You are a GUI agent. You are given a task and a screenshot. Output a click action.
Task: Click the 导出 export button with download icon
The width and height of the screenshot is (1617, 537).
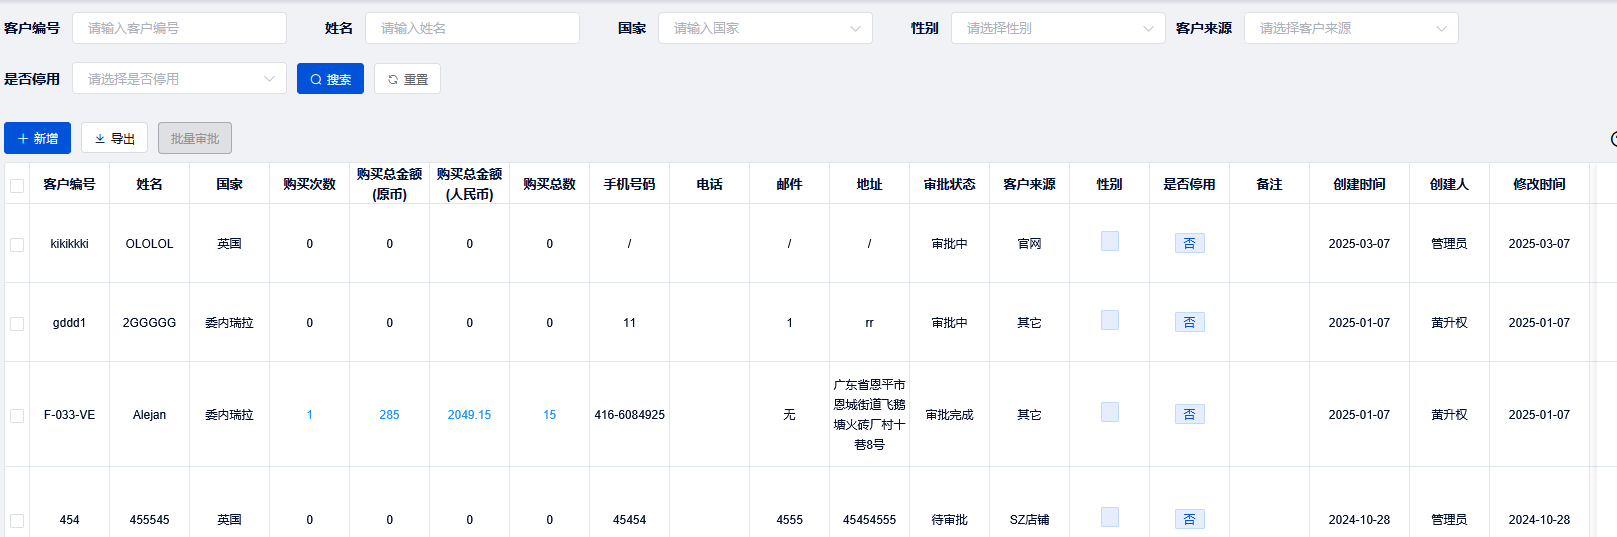pos(114,139)
